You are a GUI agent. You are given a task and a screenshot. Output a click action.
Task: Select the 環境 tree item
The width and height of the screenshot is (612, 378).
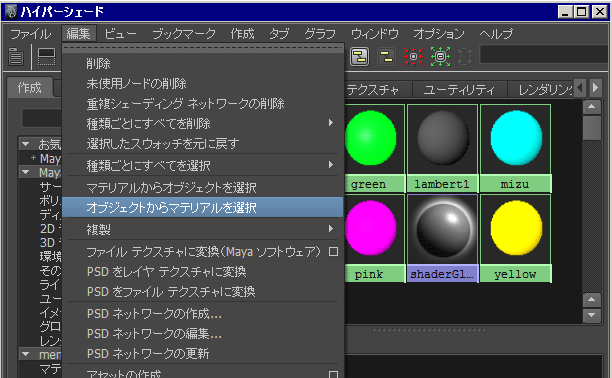(x=50, y=257)
